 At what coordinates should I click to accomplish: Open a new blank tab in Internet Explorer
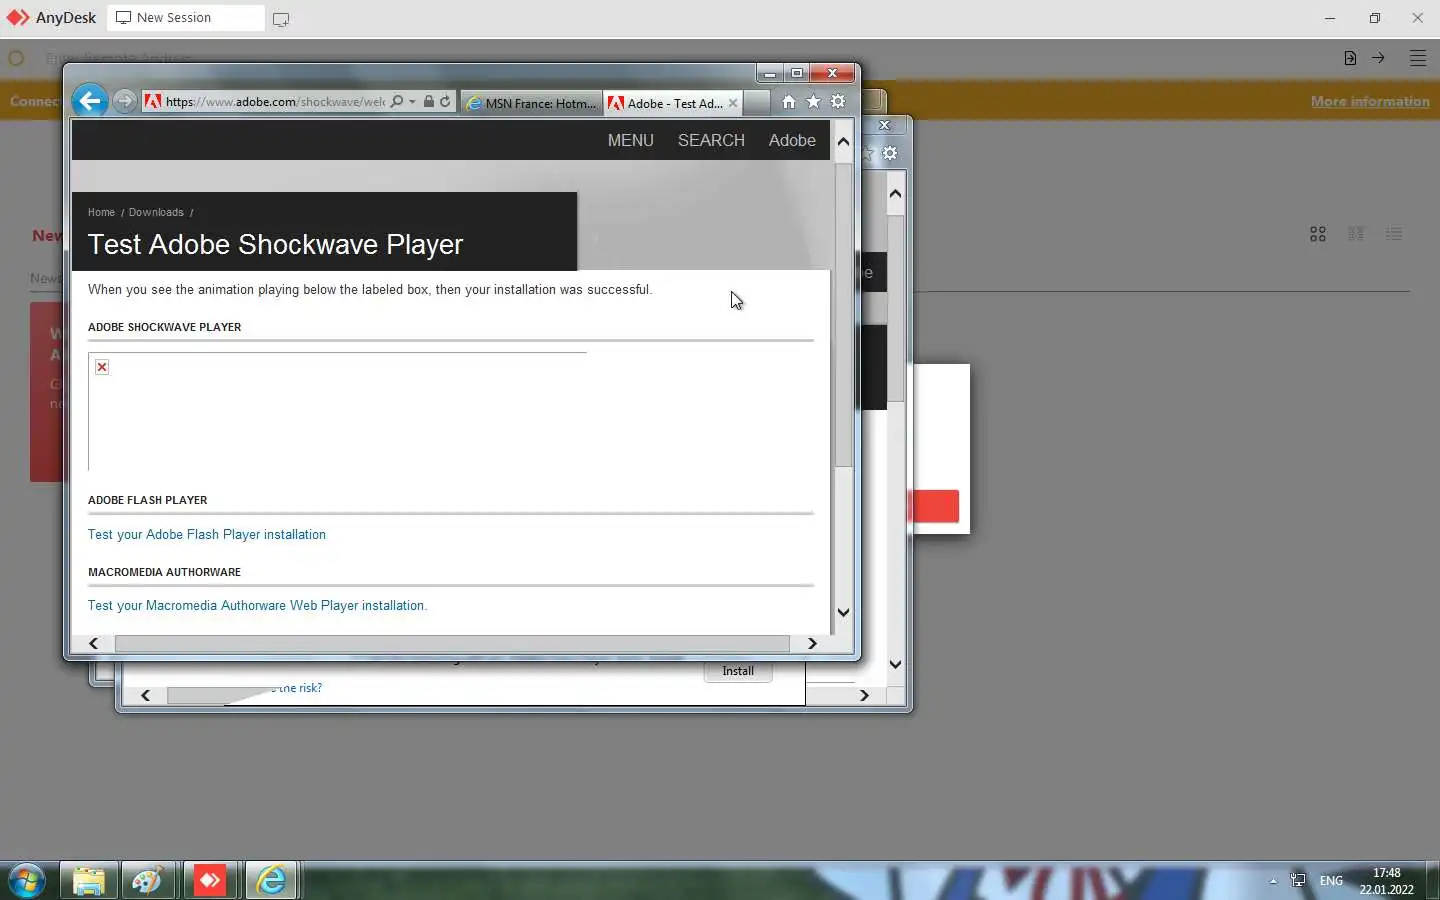[757, 103]
